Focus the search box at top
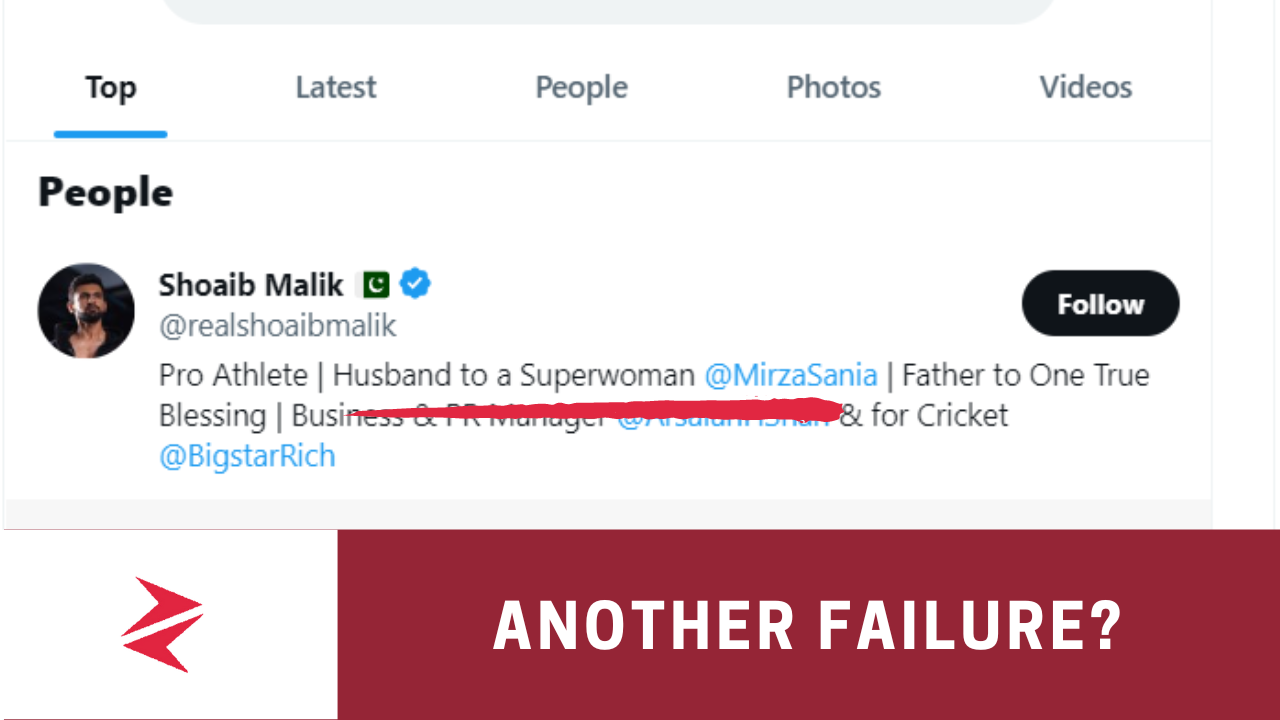This screenshot has width=1280, height=720. click(608, 10)
